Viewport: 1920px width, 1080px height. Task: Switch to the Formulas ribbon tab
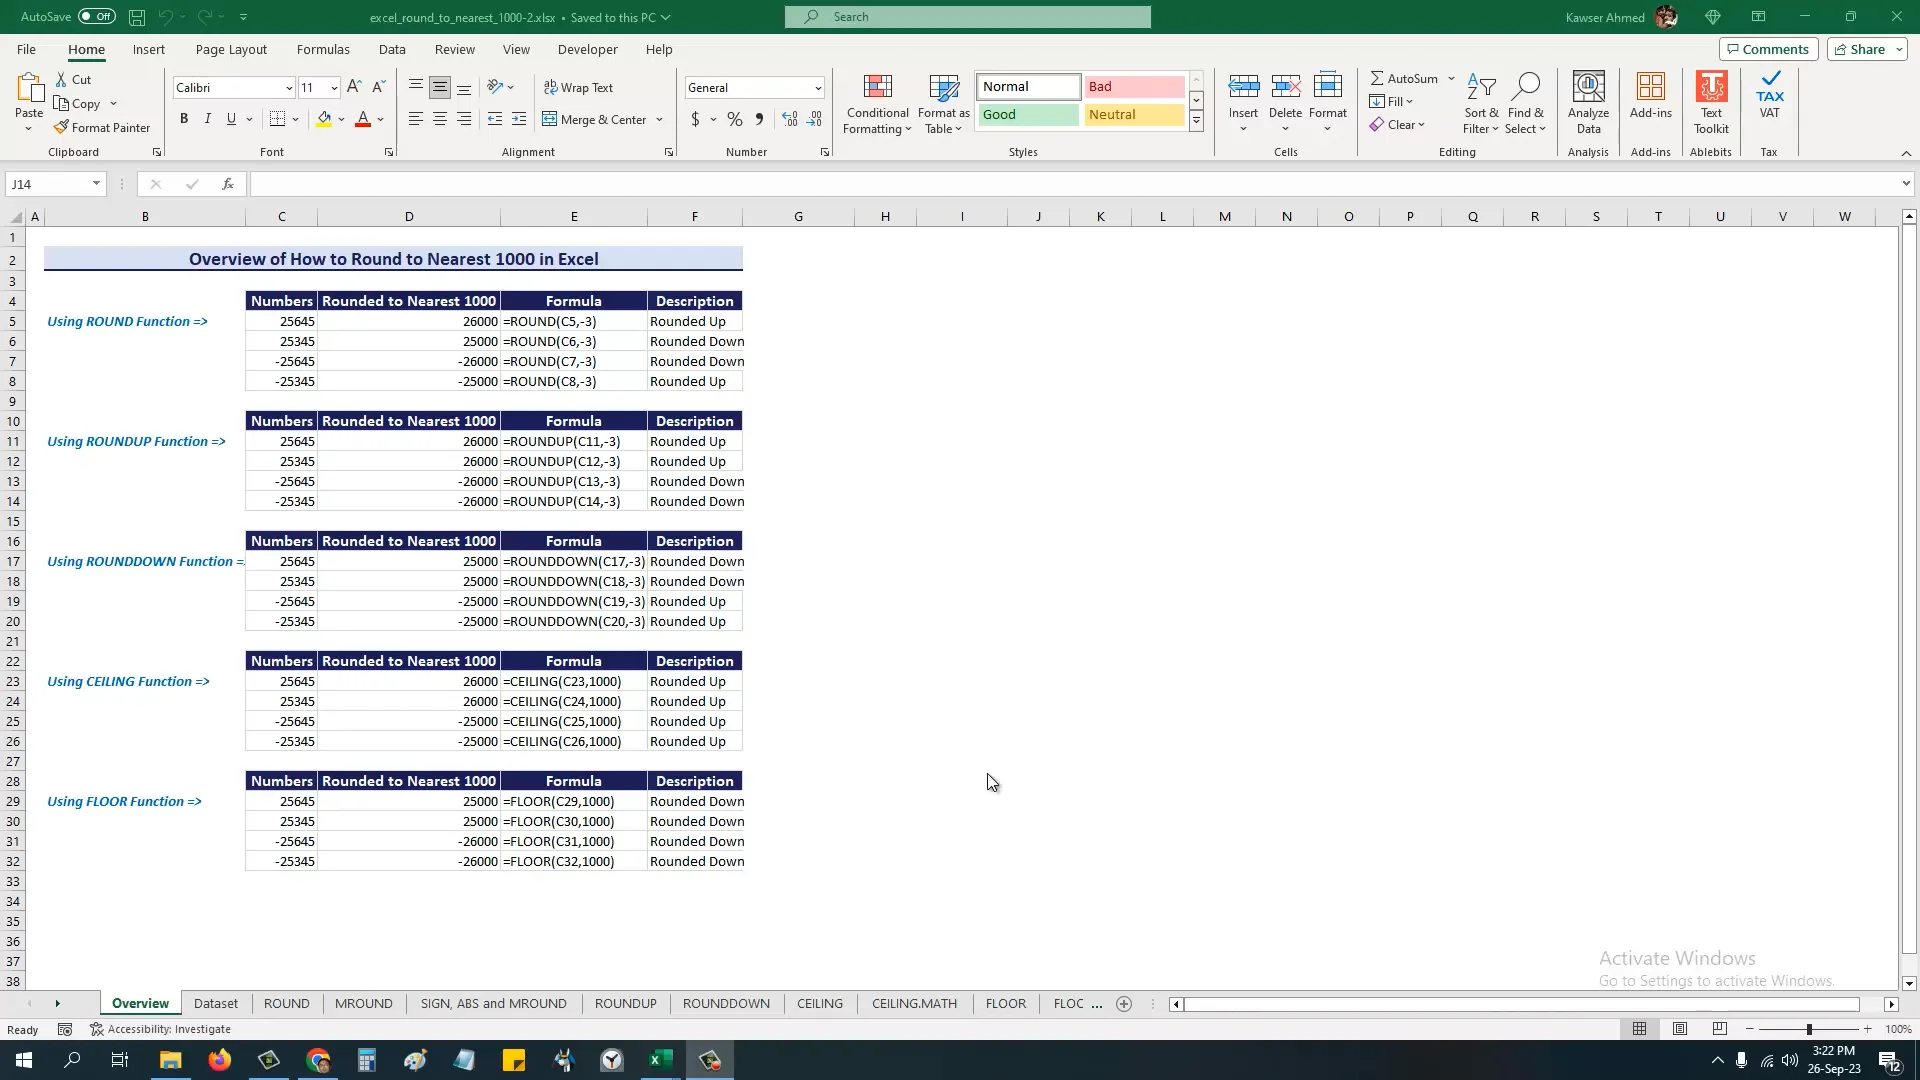[322, 49]
